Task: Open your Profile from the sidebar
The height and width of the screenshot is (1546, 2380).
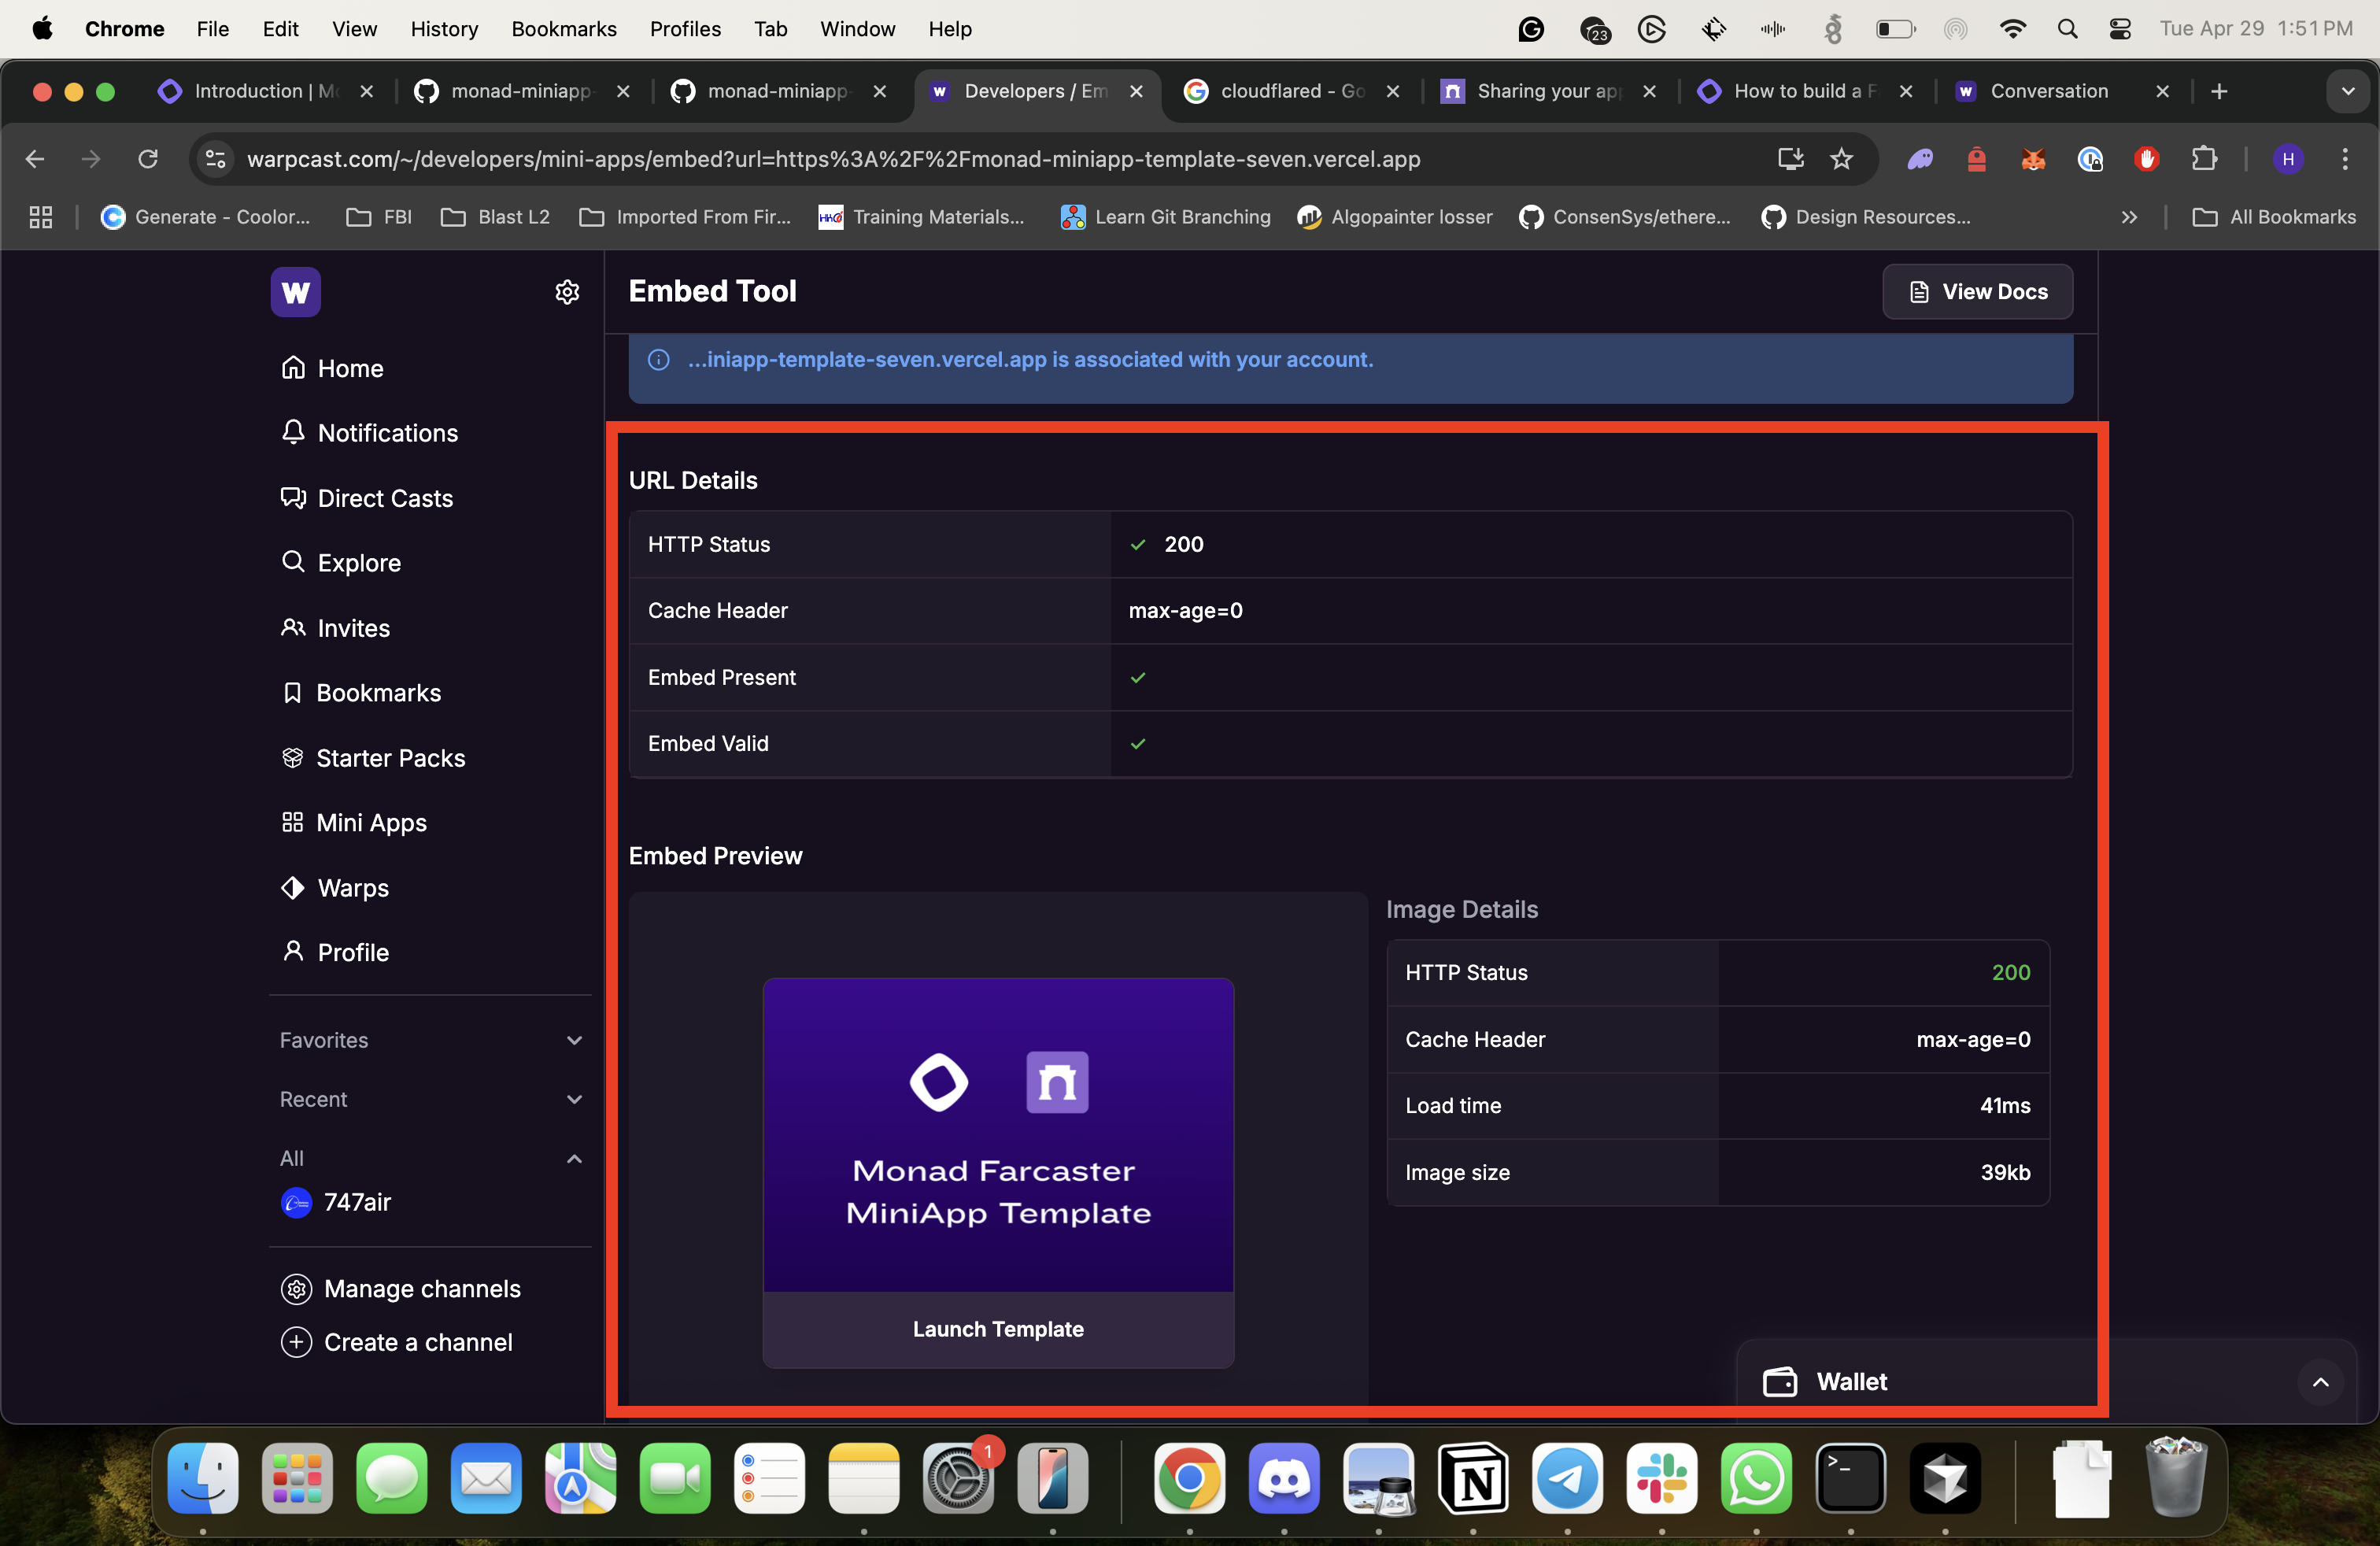Action: (352, 952)
